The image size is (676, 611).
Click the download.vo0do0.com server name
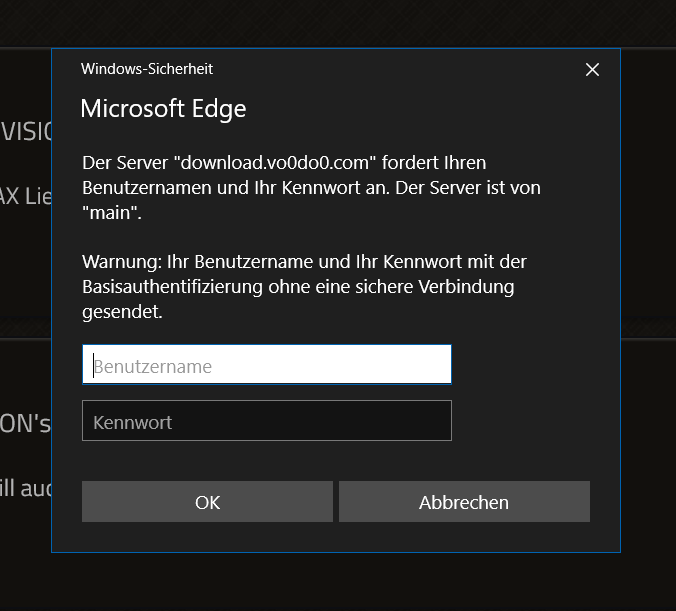pos(264,161)
